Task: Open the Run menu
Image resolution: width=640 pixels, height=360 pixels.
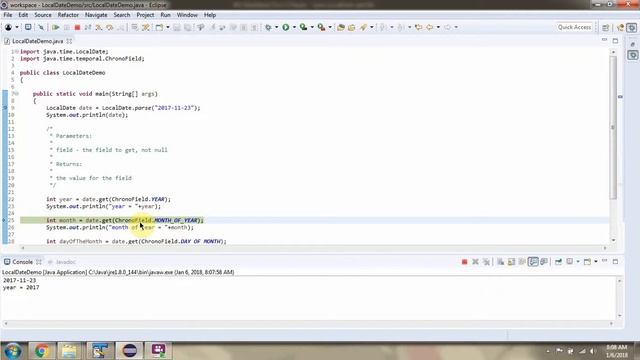Action: coord(165,15)
